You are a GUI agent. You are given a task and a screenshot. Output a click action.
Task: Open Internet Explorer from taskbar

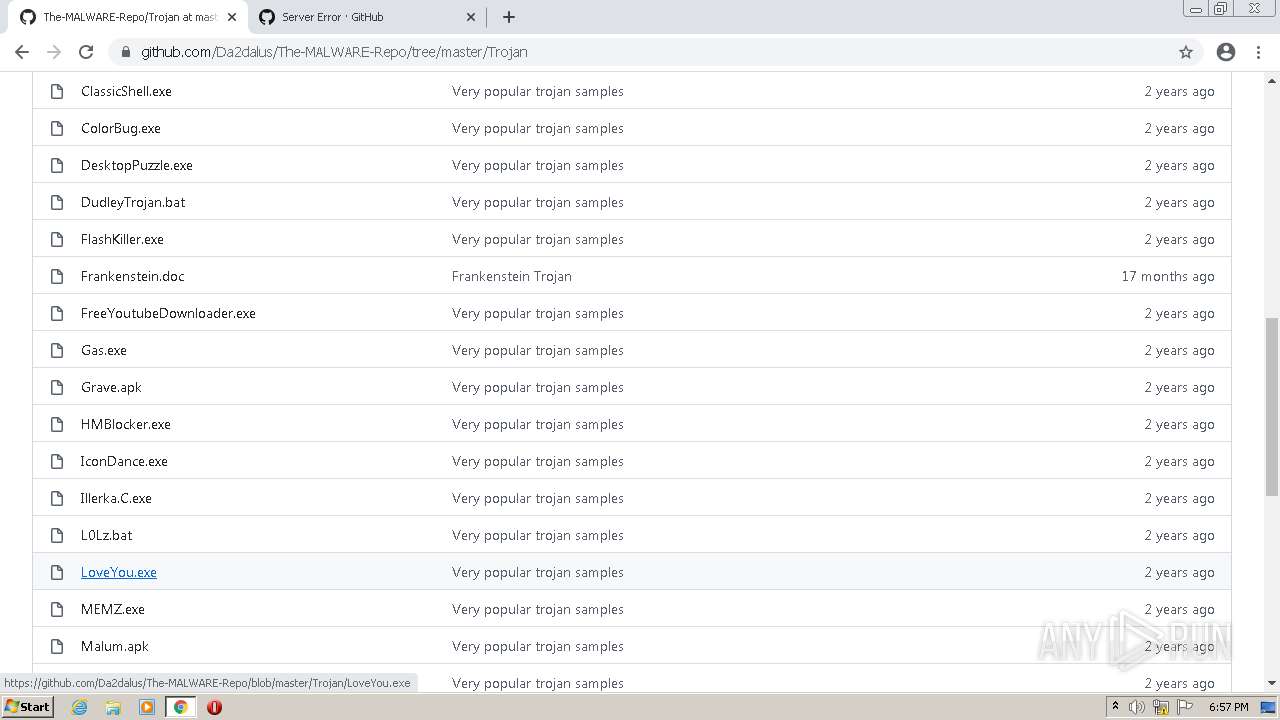80,707
